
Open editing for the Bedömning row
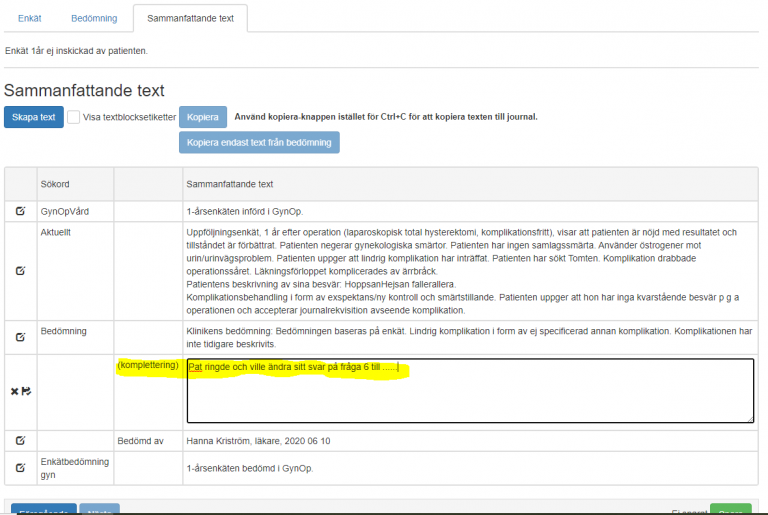point(20,337)
